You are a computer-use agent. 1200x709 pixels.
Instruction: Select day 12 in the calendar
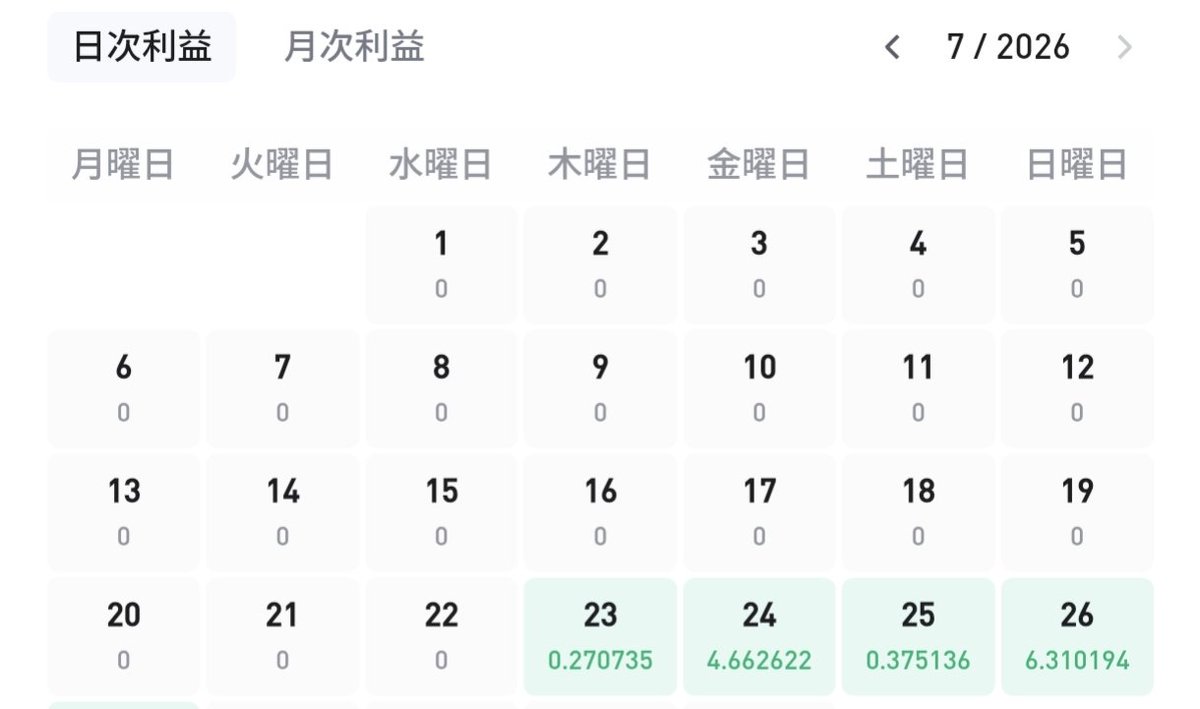[1077, 389]
